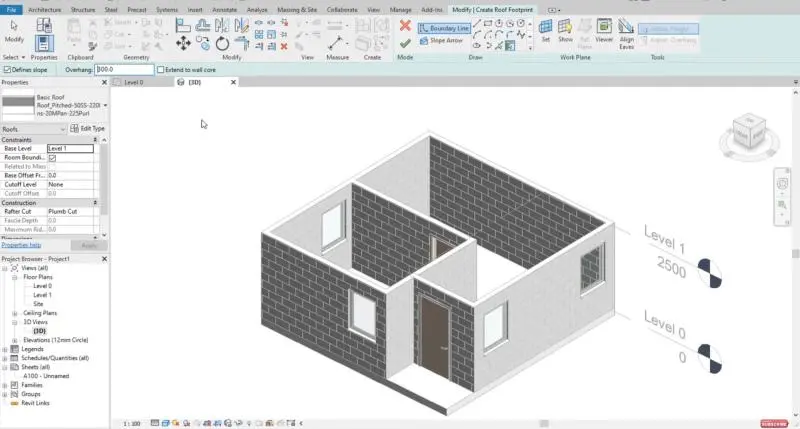Select the Align Eaves tool

click(x=626, y=30)
